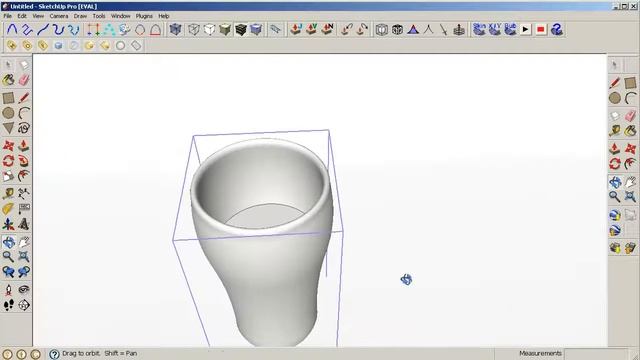Viewport: 640px width, 360px height.
Task: Select the Follow Me tool in left toolbar
Action: pos(24,161)
